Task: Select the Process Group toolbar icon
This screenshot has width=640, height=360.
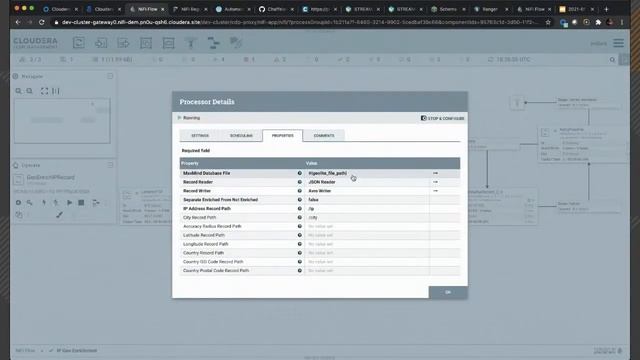Action: pyautogui.click(x=146, y=43)
